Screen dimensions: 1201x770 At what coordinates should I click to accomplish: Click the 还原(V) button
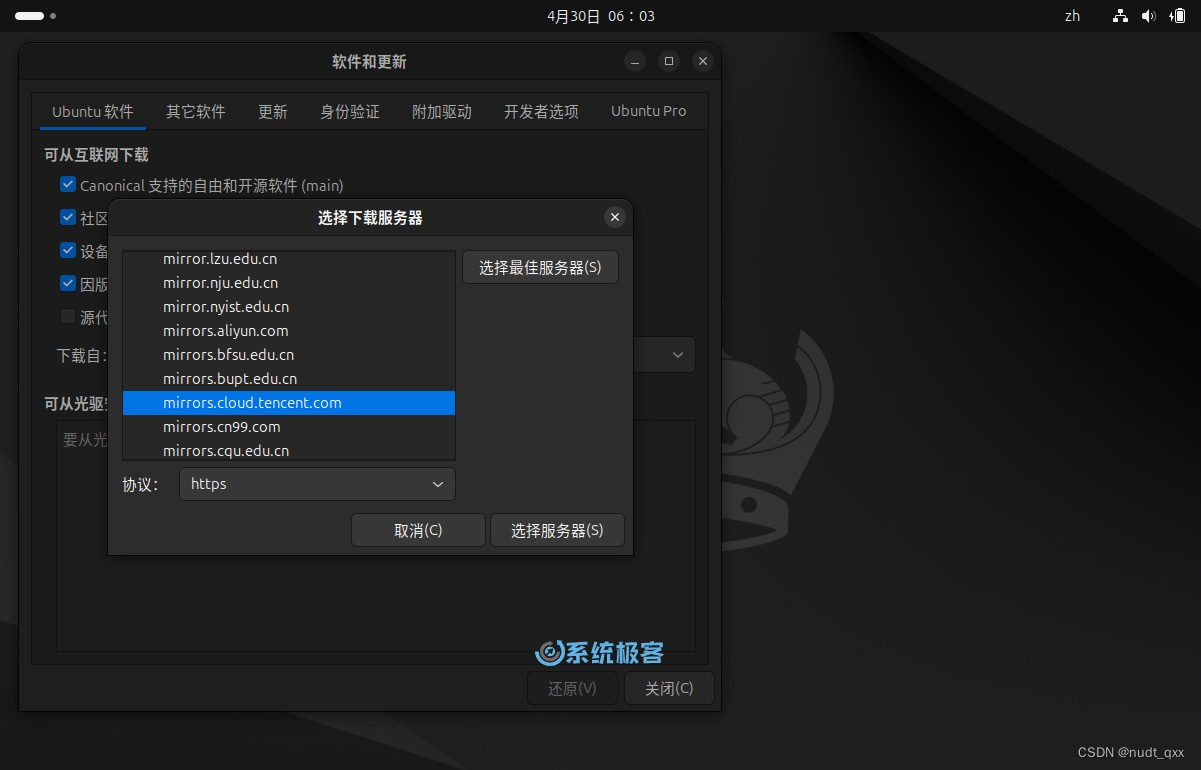(x=572, y=688)
